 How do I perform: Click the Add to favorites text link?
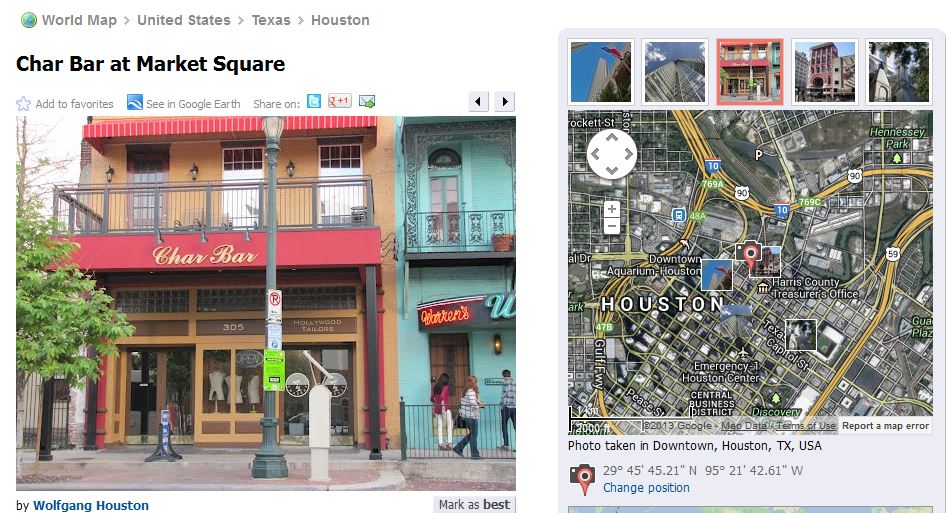[x=74, y=104]
